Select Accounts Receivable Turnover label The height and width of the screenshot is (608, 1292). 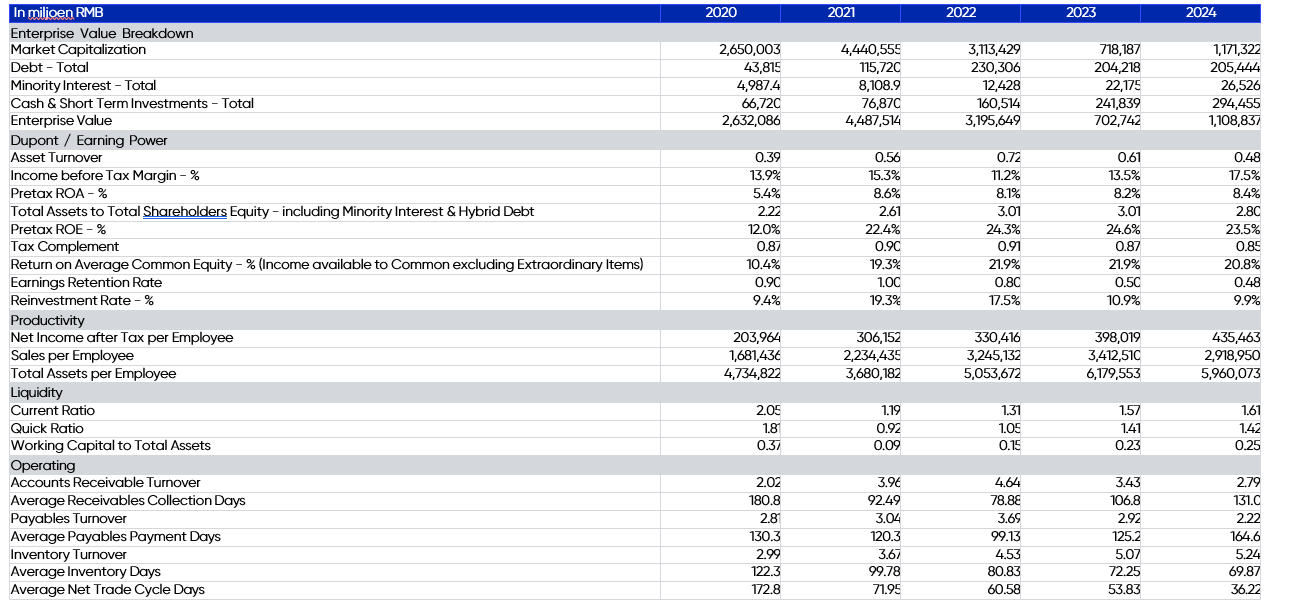coord(106,483)
